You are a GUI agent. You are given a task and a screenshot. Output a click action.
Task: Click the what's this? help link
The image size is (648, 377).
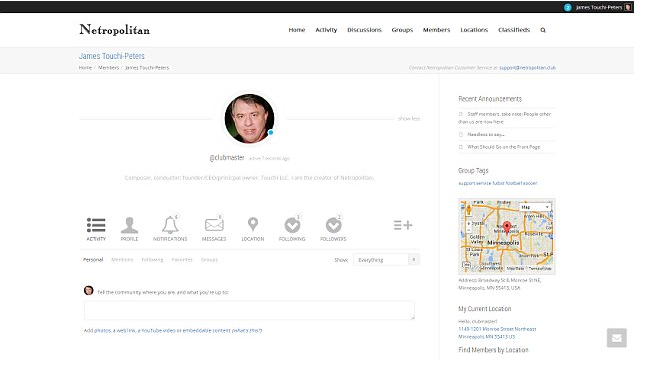tap(247, 330)
